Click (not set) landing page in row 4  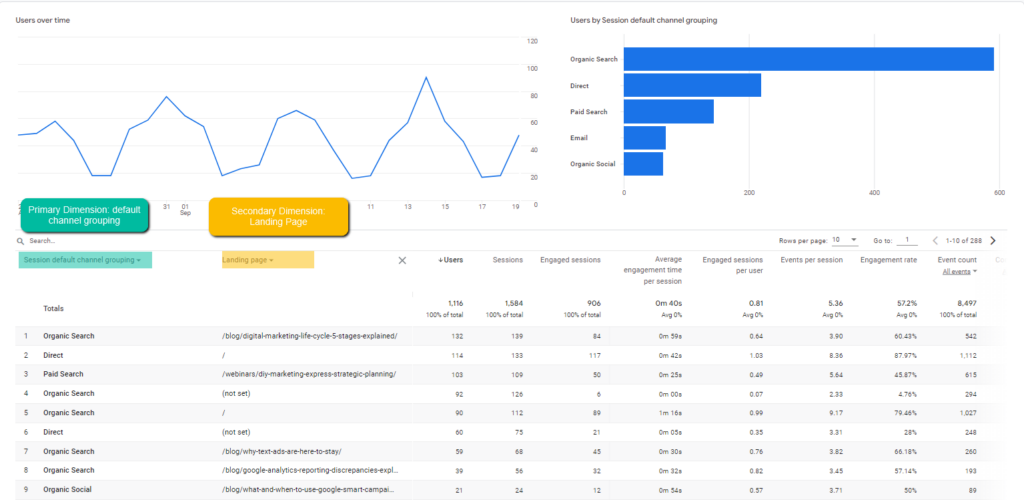pyautogui.click(x=236, y=394)
